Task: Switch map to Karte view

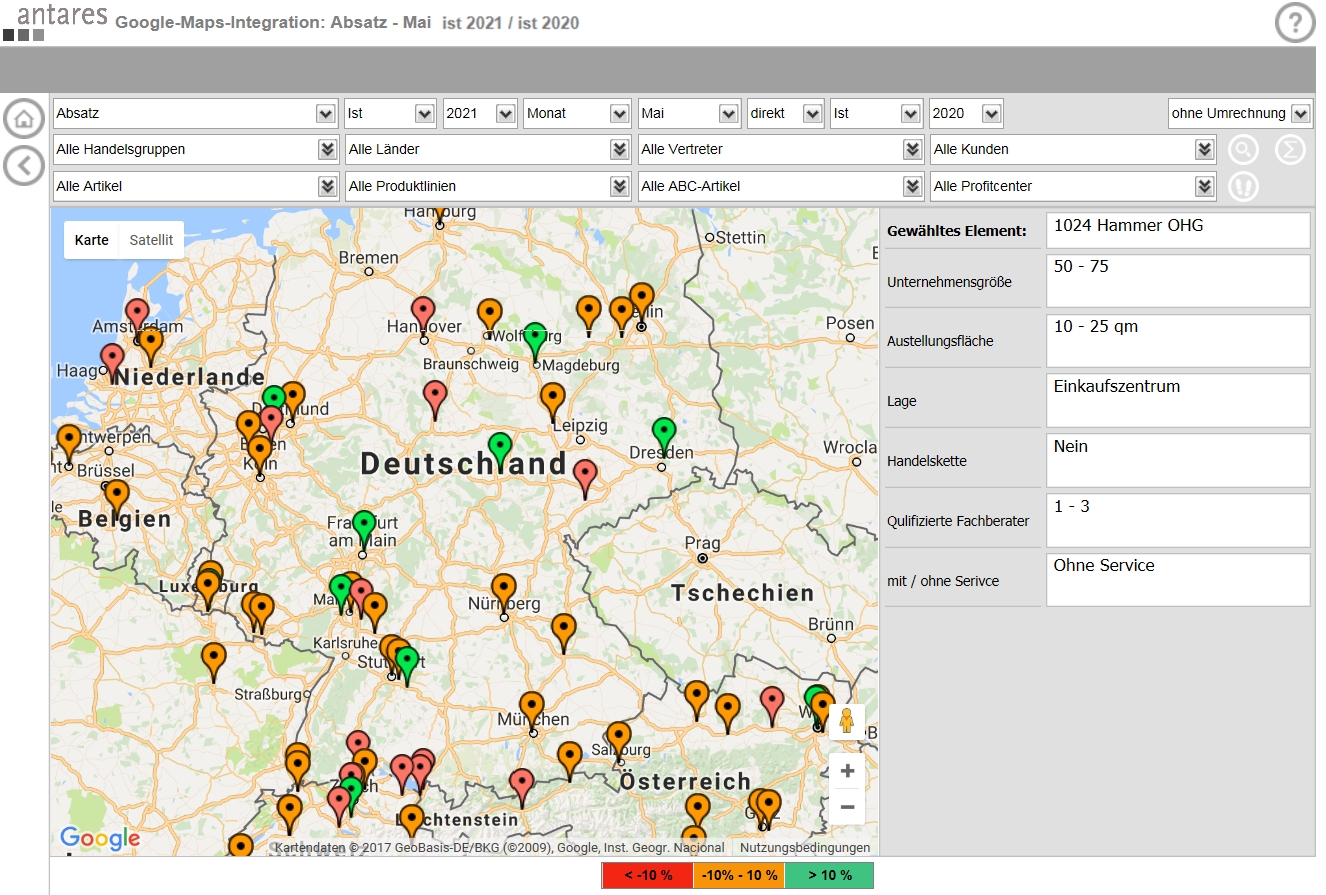Action: [x=92, y=240]
